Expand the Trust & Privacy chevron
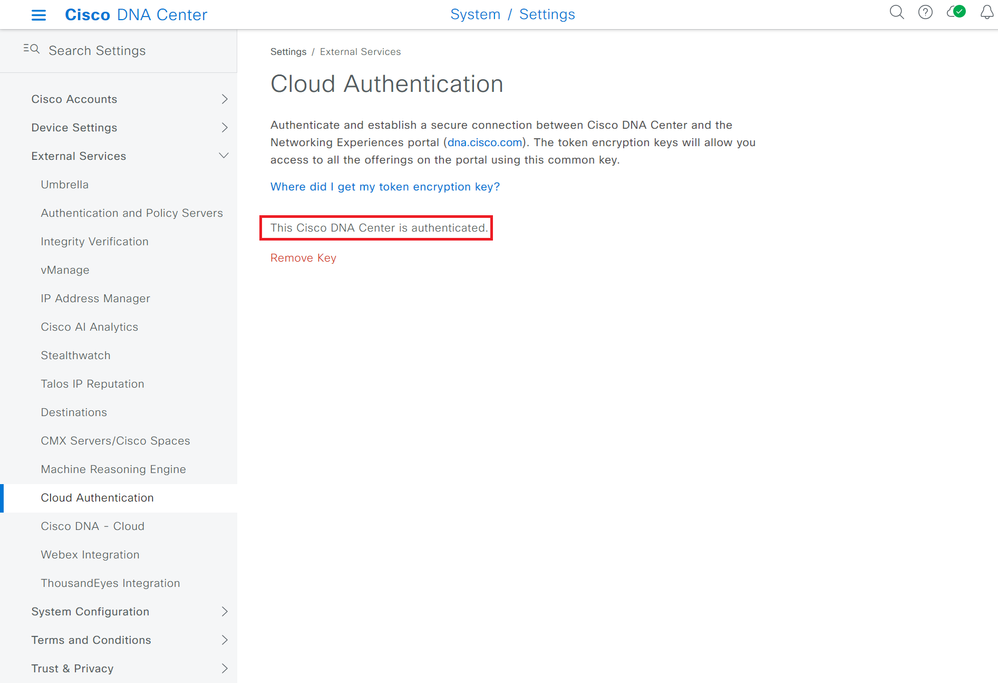998x683 pixels. [224, 668]
